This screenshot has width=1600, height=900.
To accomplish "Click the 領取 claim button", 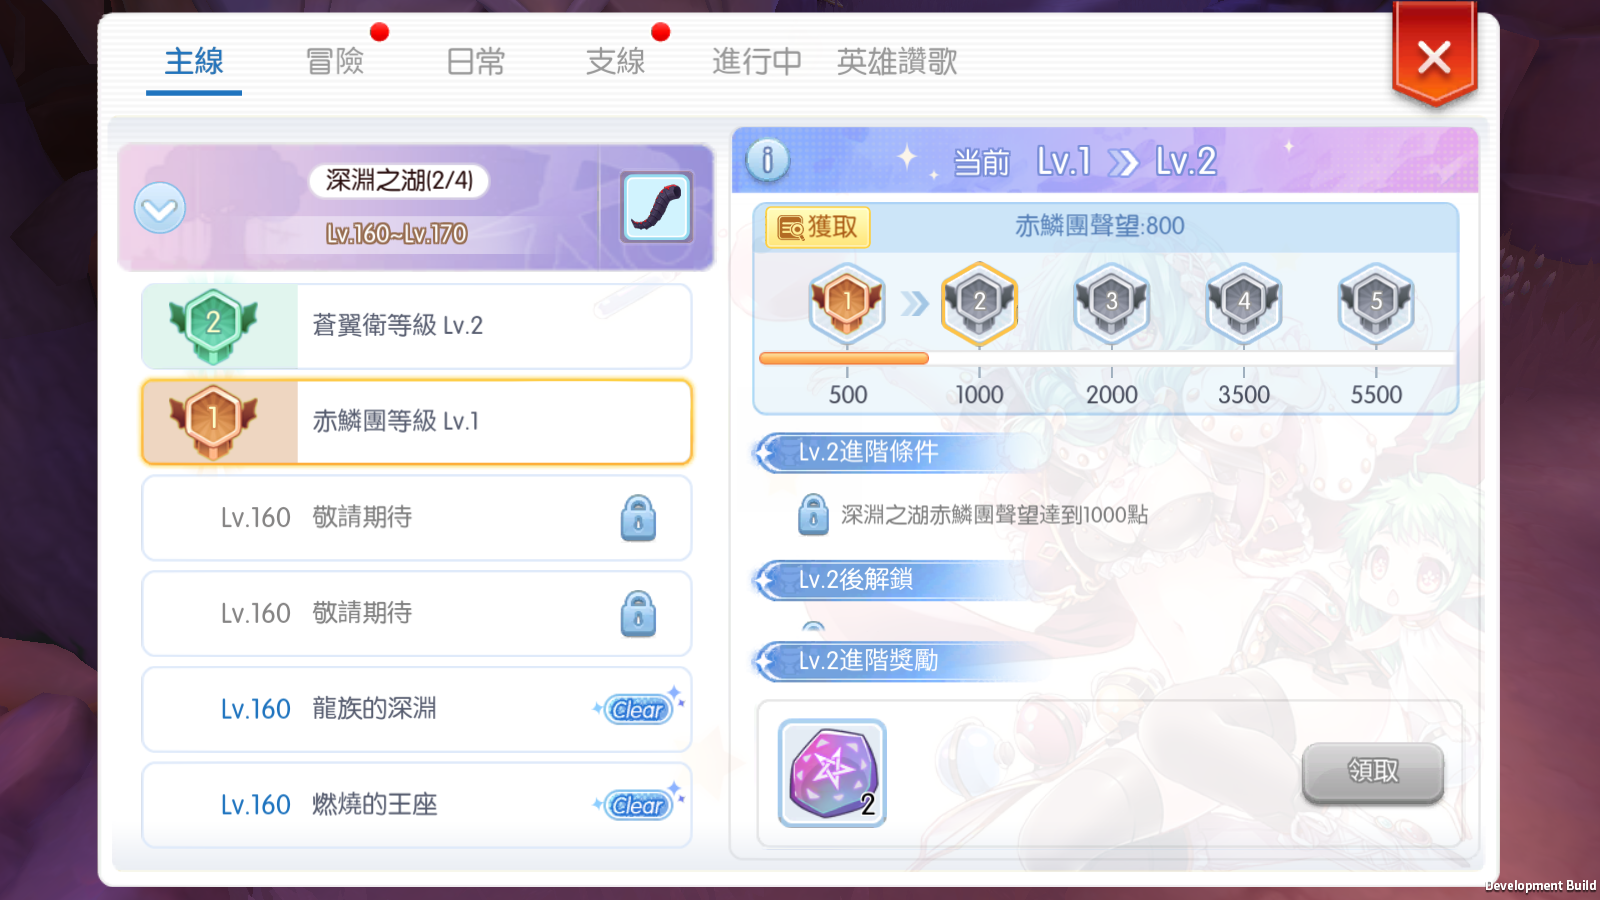I will point(1373,772).
